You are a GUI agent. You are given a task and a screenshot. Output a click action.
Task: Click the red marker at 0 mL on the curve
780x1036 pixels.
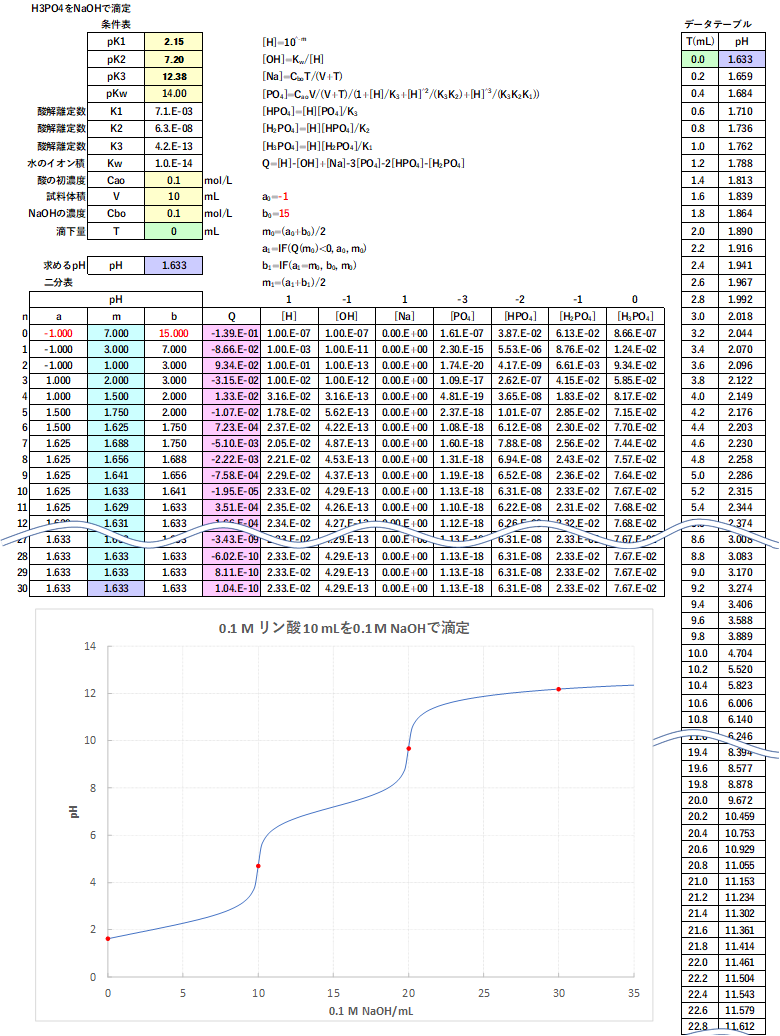[108, 938]
